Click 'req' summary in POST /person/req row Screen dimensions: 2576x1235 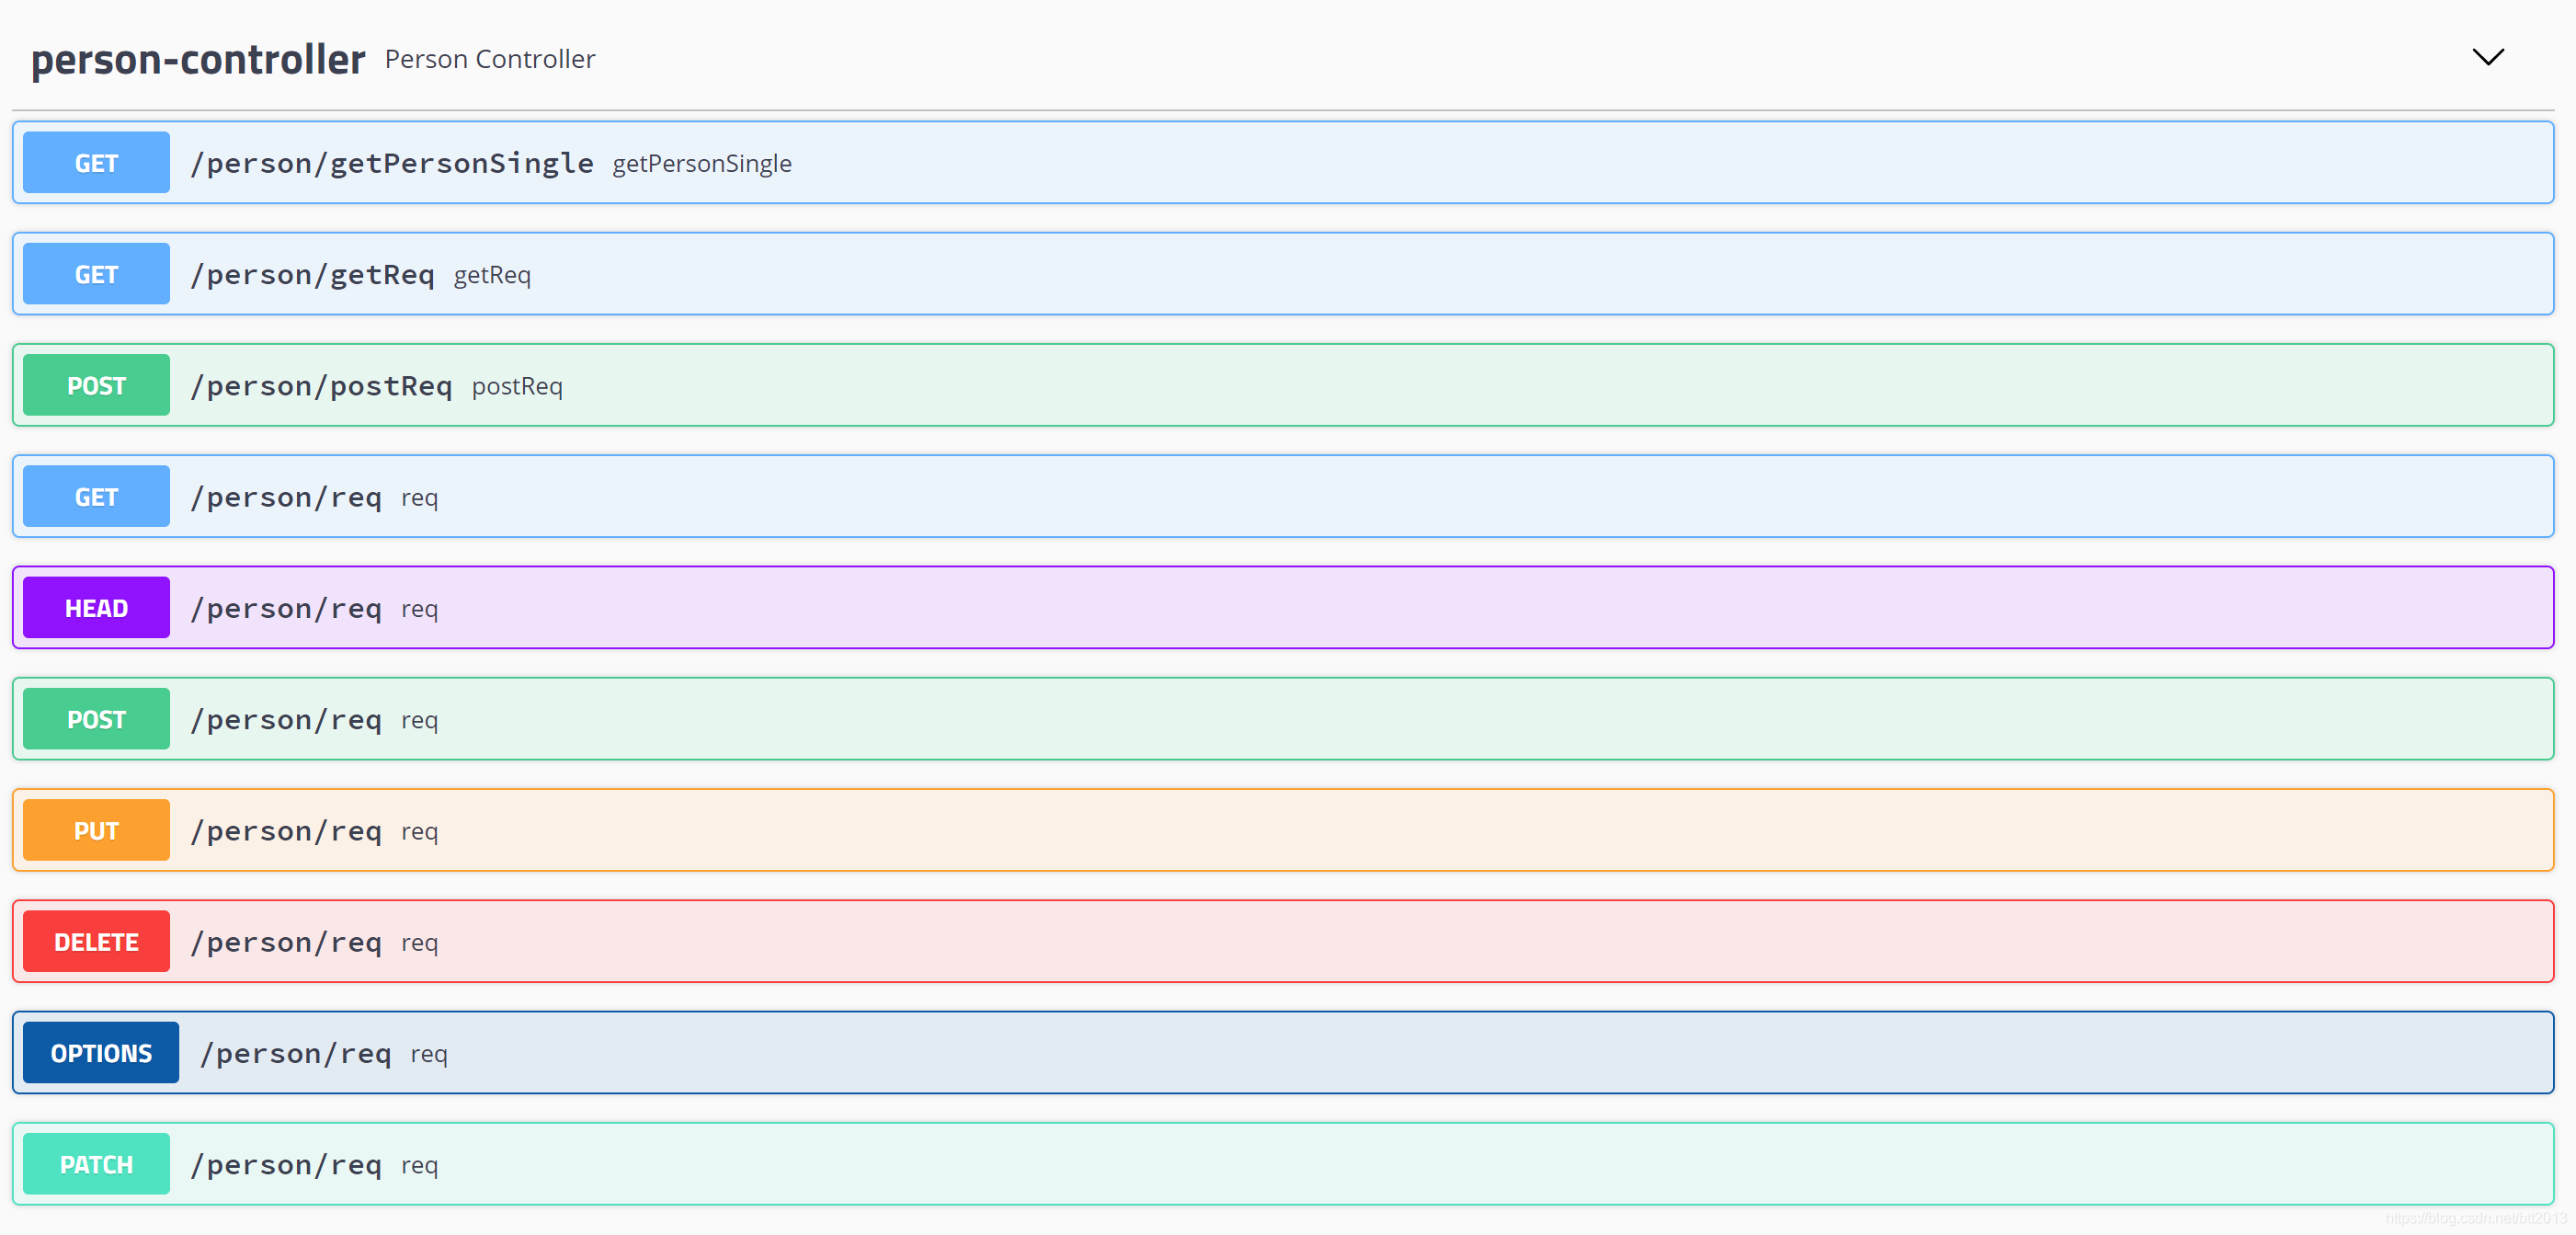click(x=420, y=720)
